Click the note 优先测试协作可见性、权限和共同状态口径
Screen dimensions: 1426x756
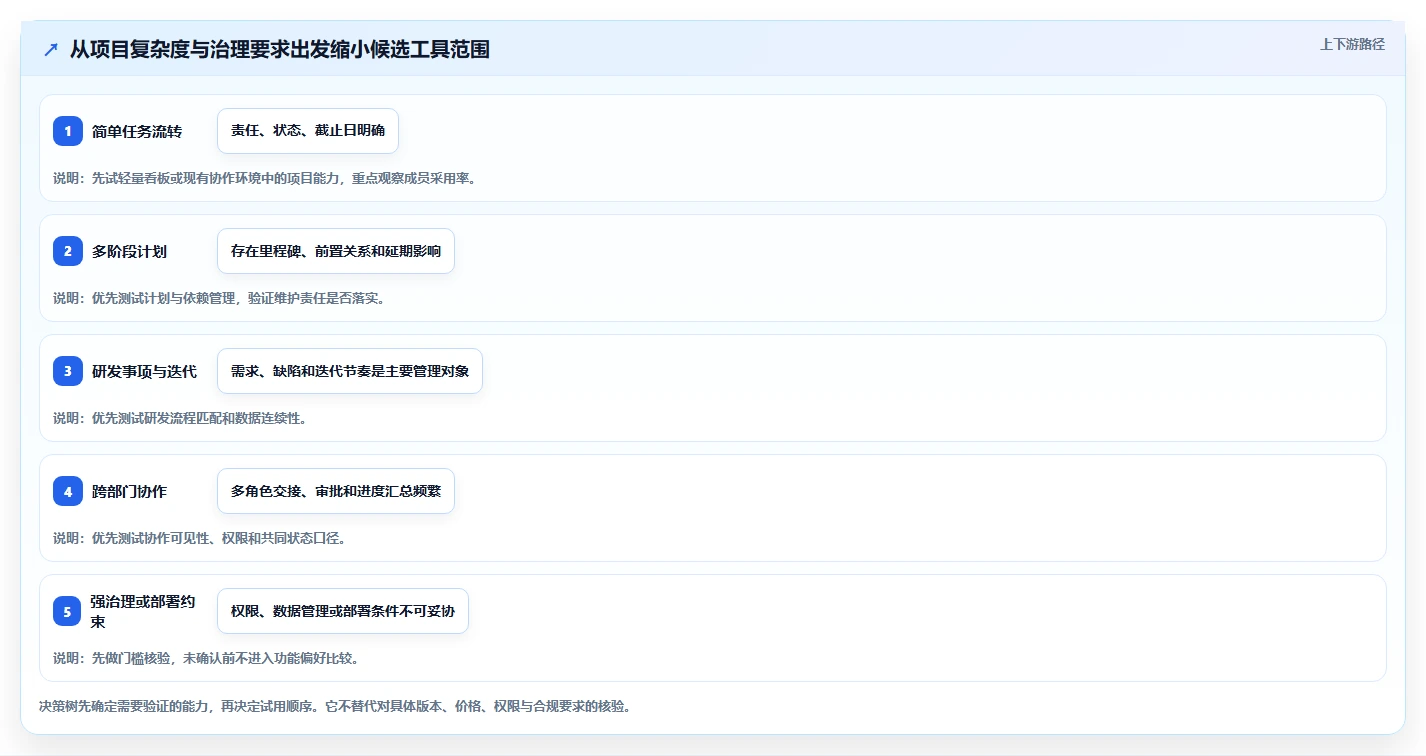click(x=200, y=538)
